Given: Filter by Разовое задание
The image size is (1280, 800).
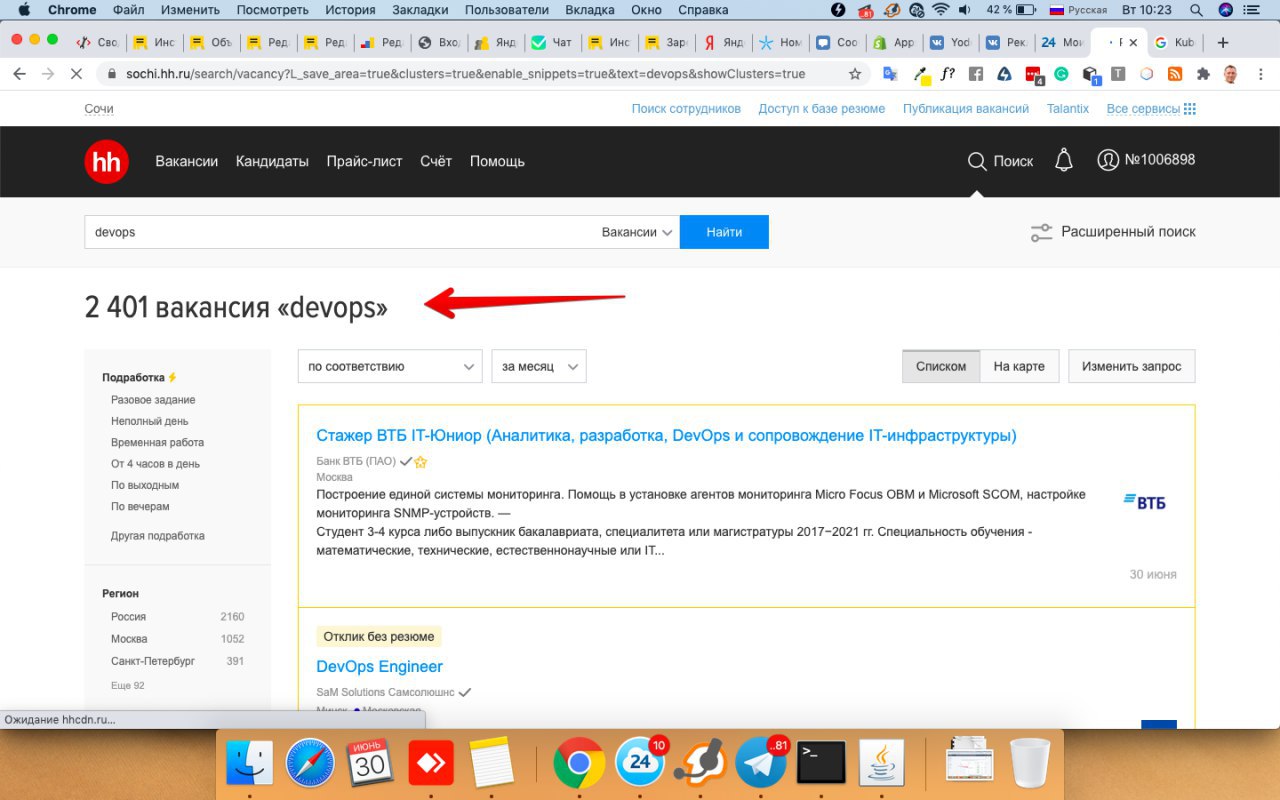Looking at the screenshot, I should click(x=153, y=400).
